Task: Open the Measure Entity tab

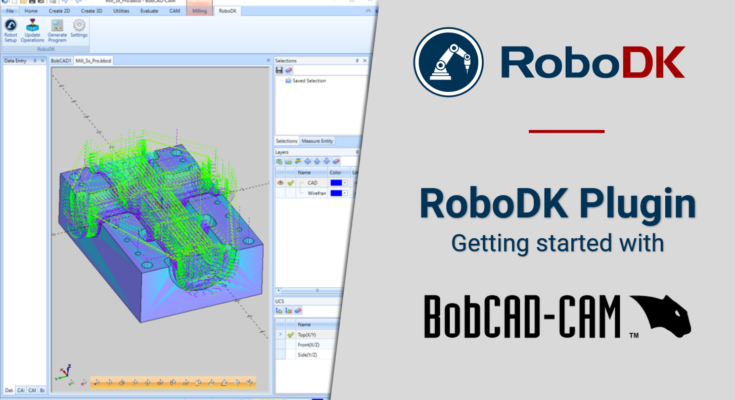Action: click(x=318, y=142)
